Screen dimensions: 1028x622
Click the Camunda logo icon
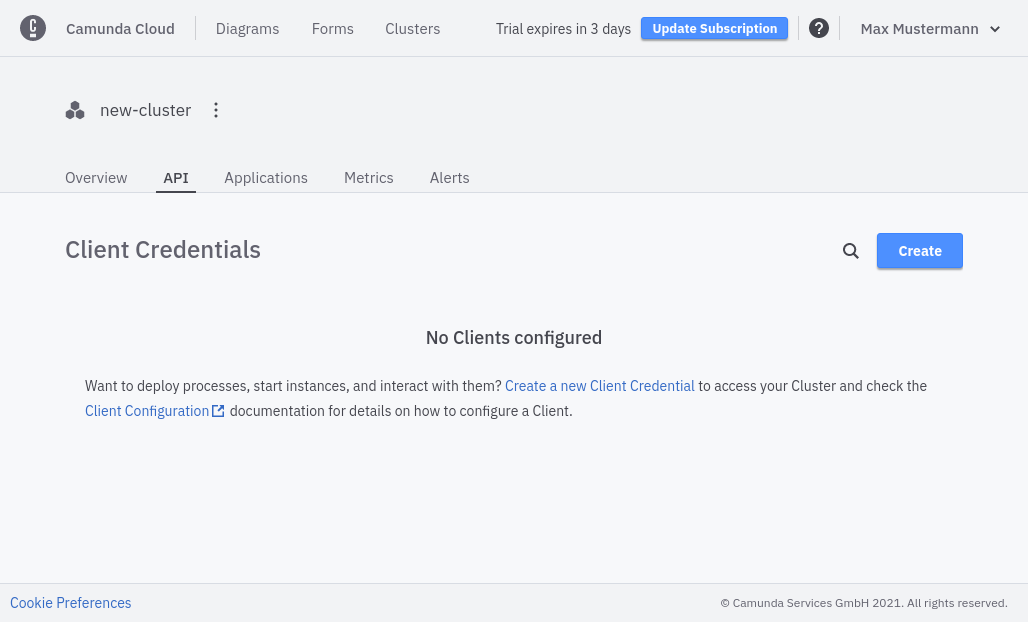coord(33,29)
